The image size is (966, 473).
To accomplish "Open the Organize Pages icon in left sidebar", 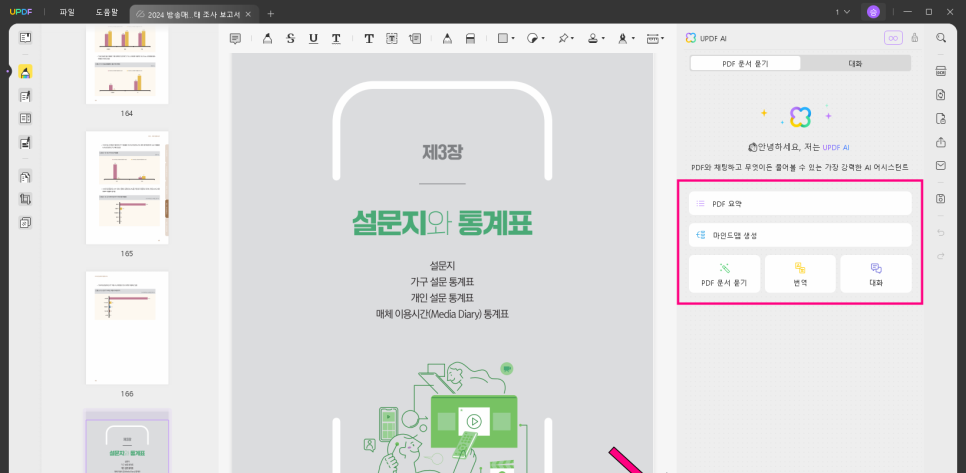I will (x=25, y=177).
